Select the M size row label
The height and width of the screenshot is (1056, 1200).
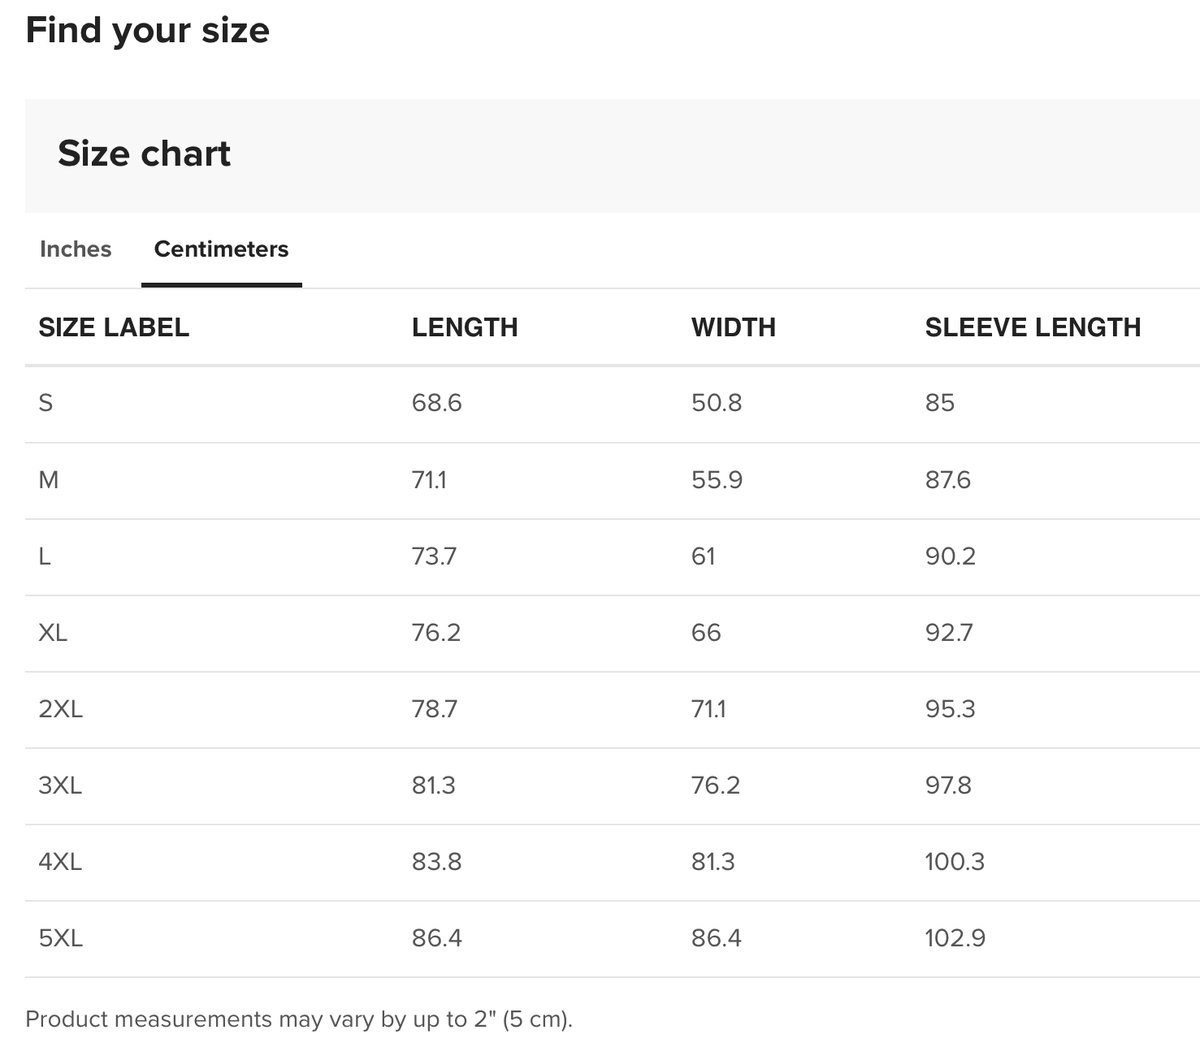coord(48,480)
